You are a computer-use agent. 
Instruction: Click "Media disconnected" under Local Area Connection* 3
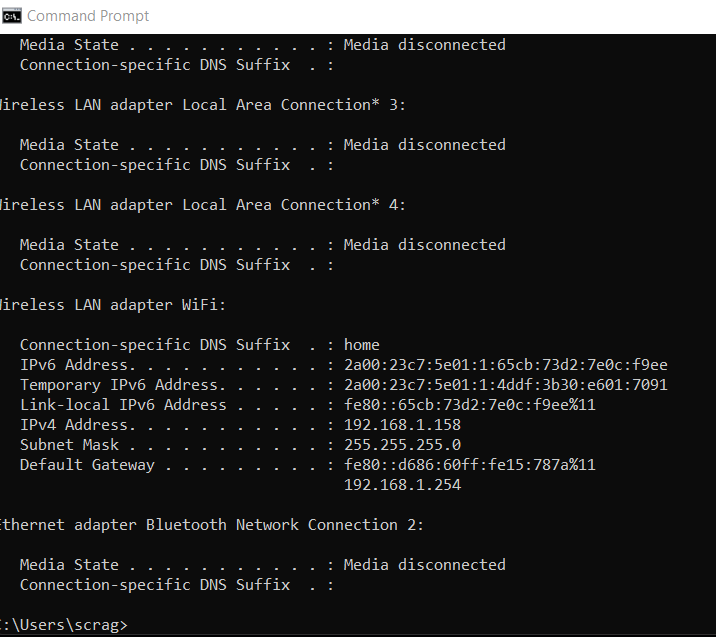pyautogui.click(x=424, y=145)
